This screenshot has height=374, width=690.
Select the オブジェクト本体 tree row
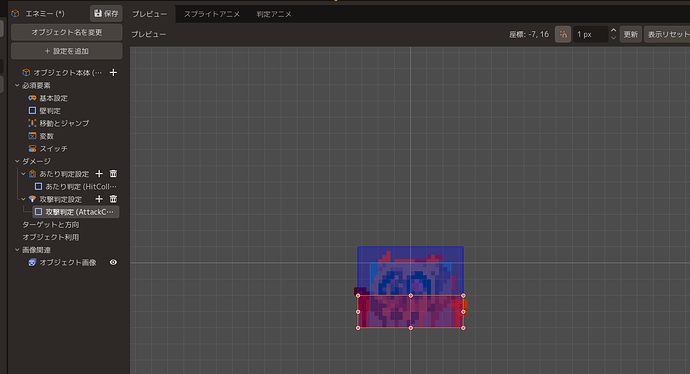[x=67, y=72]
